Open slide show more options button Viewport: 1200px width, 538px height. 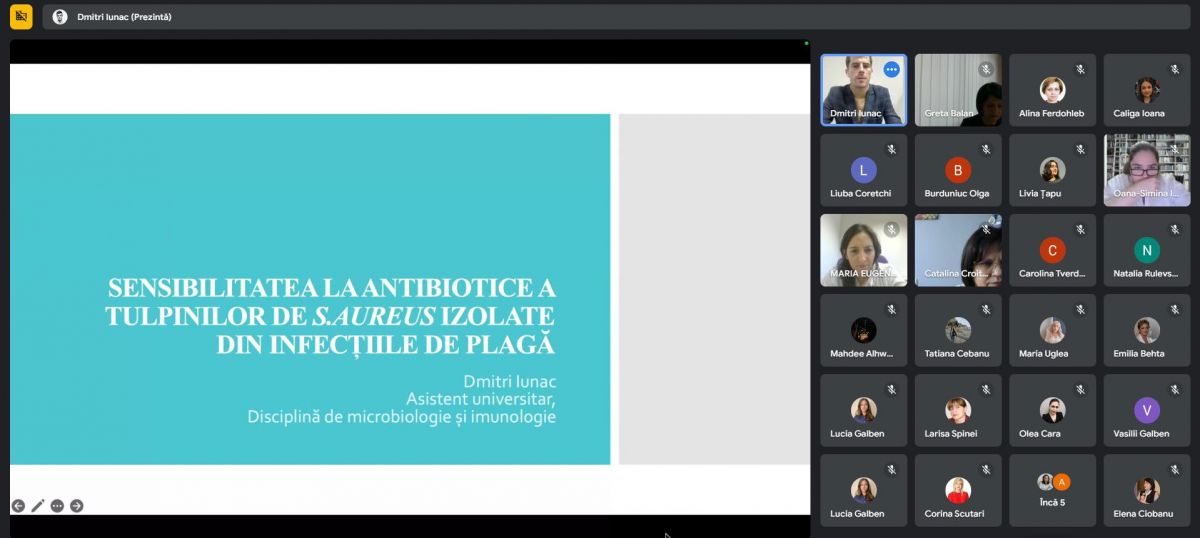point(57,506)
